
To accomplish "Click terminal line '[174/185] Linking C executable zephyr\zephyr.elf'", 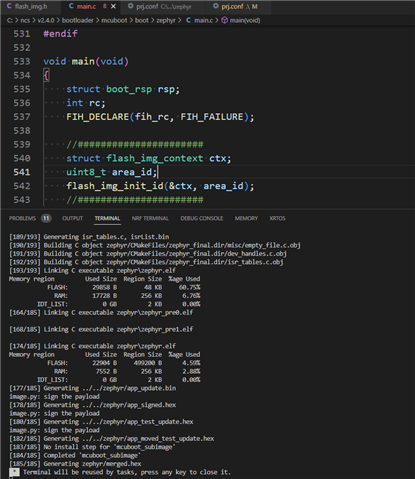I will coord(92,346).
